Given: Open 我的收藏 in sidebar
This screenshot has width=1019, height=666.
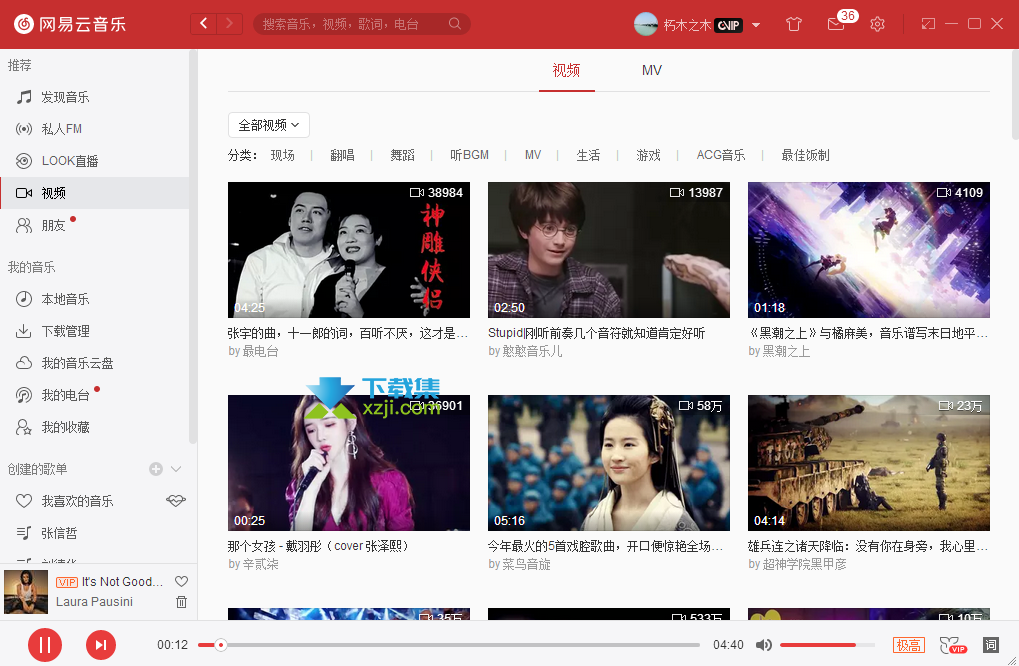Looking at the screenshot, I should pos(95,427).
